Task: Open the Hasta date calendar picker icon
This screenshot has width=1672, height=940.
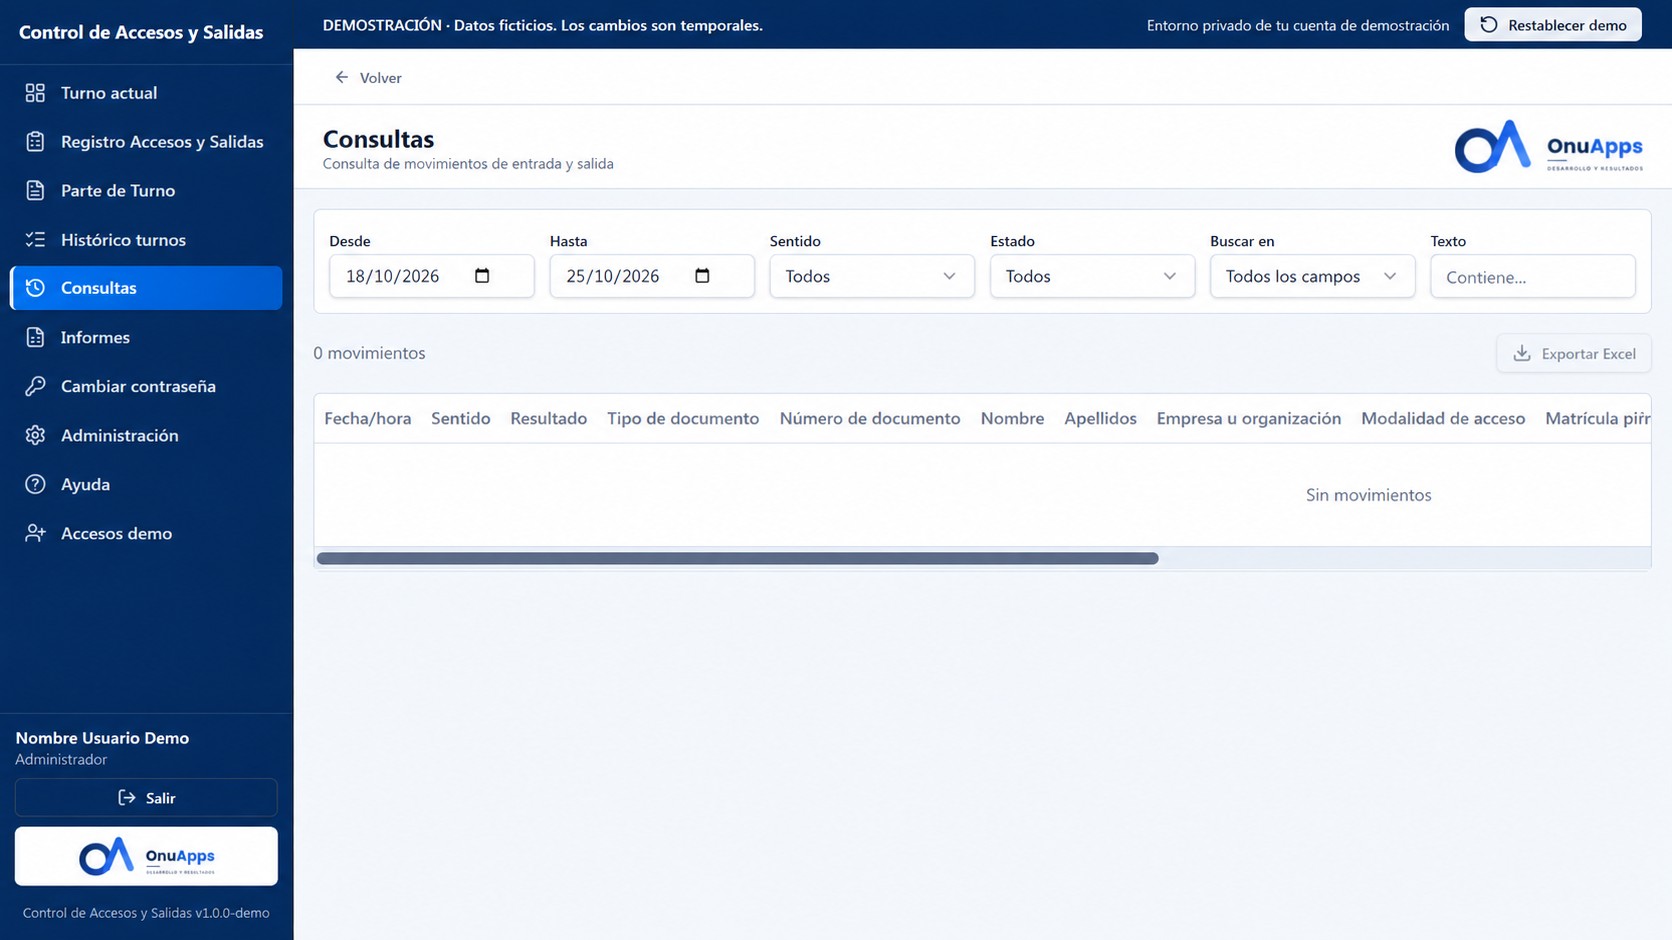Action: tap(702, 276)
